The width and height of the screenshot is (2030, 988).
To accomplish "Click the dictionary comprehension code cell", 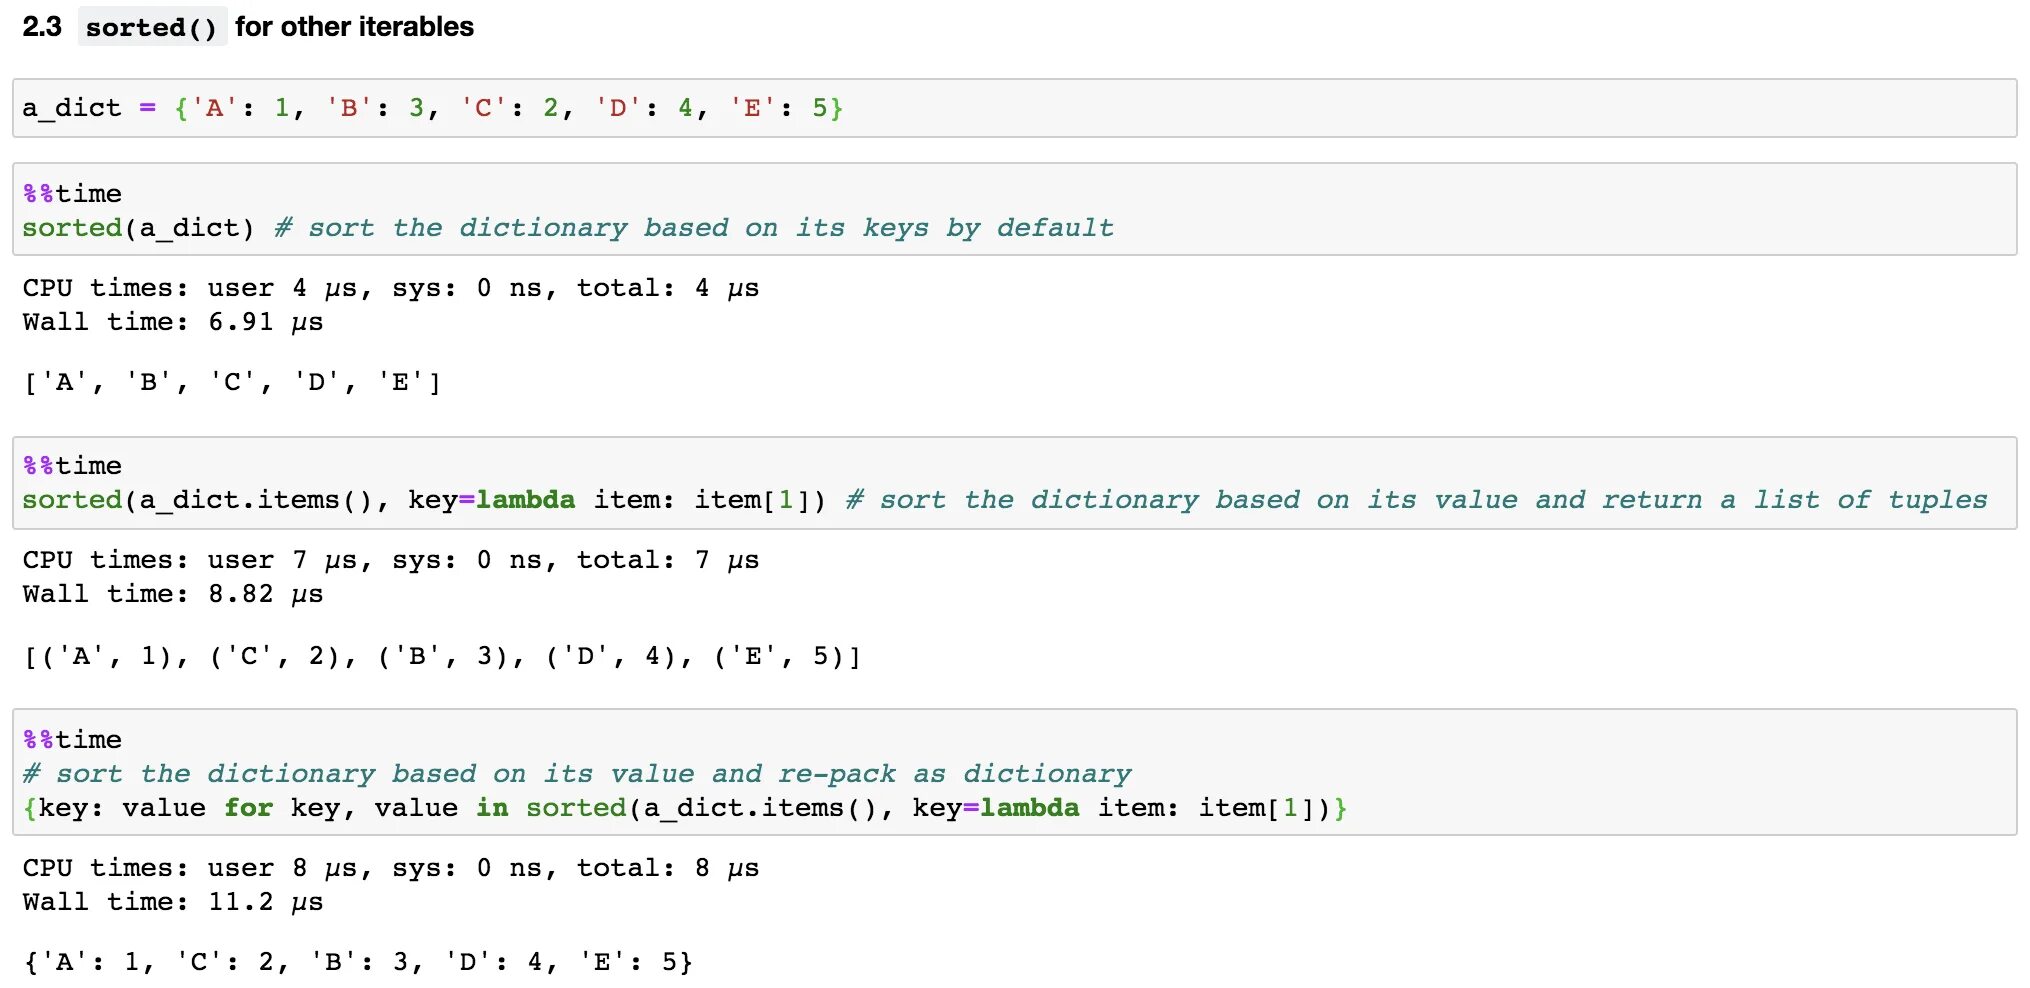I will [1014, 772].
